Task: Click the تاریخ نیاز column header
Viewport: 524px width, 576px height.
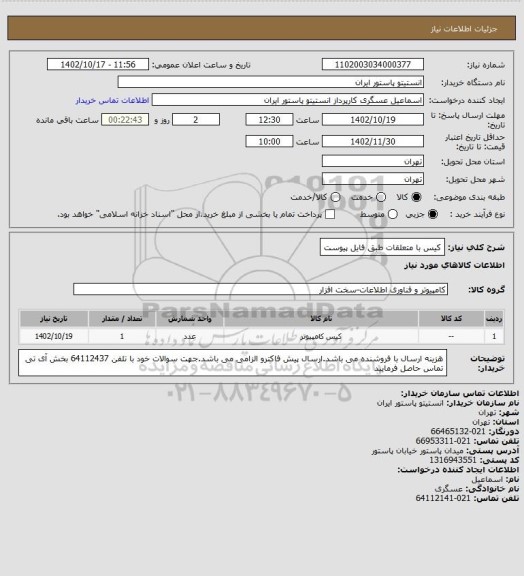Action: (x=54, y=319)
